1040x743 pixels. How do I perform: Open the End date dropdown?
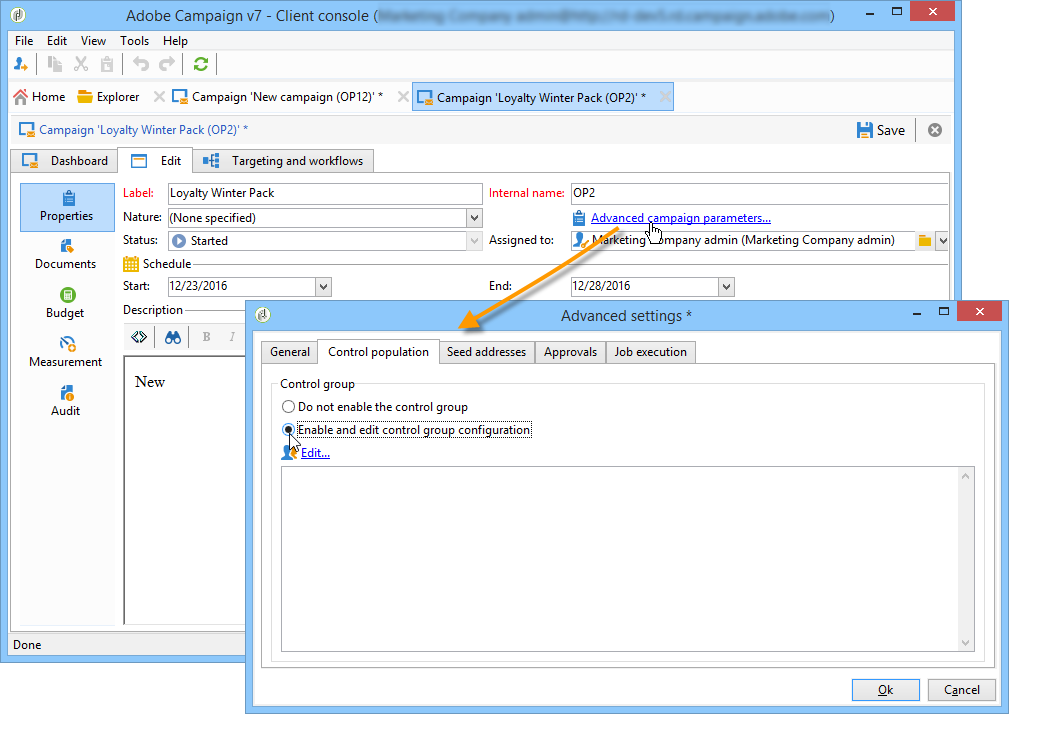click(726, 287)
